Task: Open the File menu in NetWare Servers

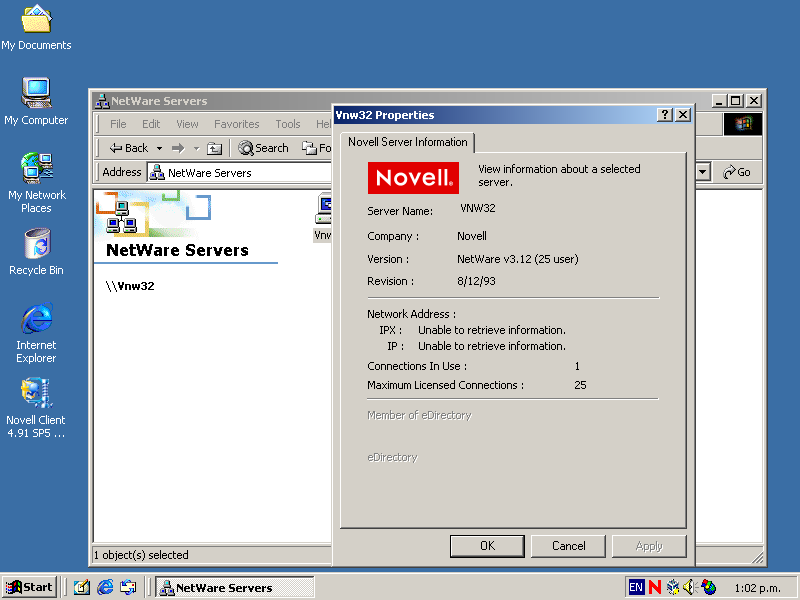Action: click(118, 124)
